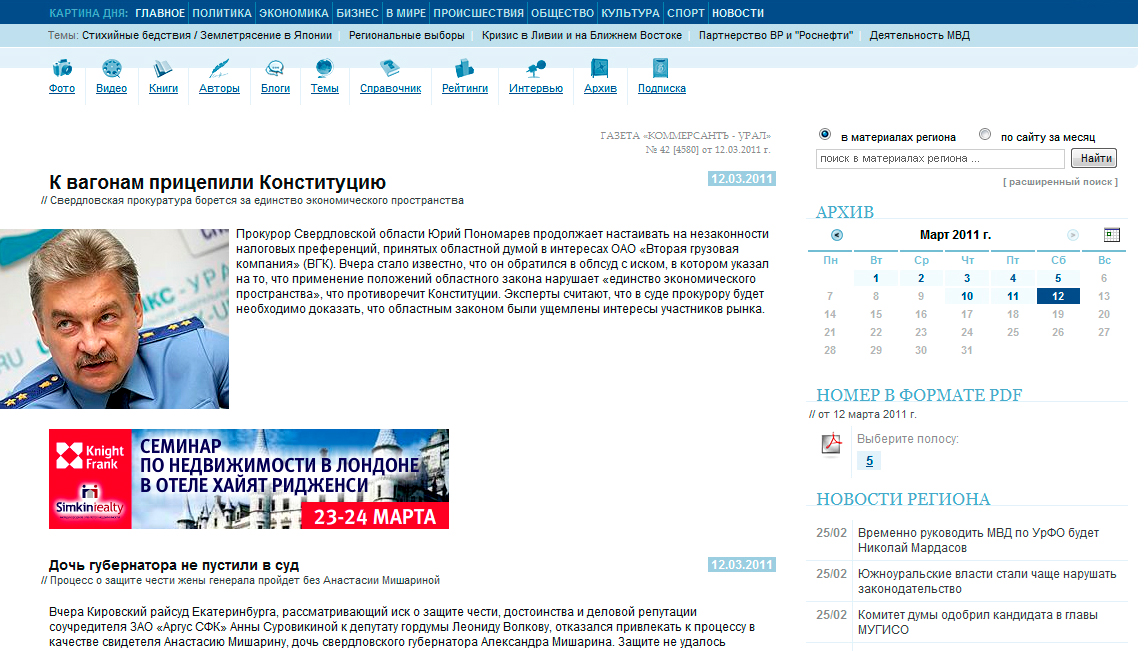Open the calendar view icon in archive
Screen dimensions: 1144x651
click(1112, 235)
